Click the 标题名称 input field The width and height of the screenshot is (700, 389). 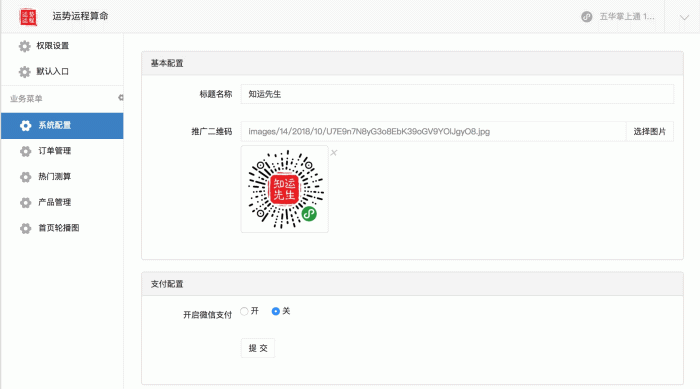(457, 94)
